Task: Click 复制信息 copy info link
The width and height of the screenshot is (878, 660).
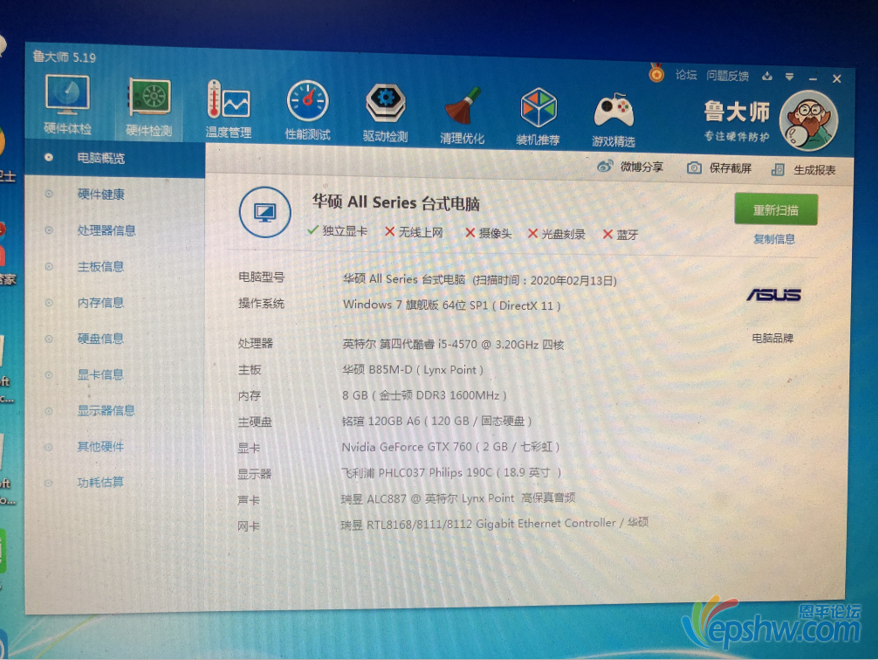Action: [774, 239]
